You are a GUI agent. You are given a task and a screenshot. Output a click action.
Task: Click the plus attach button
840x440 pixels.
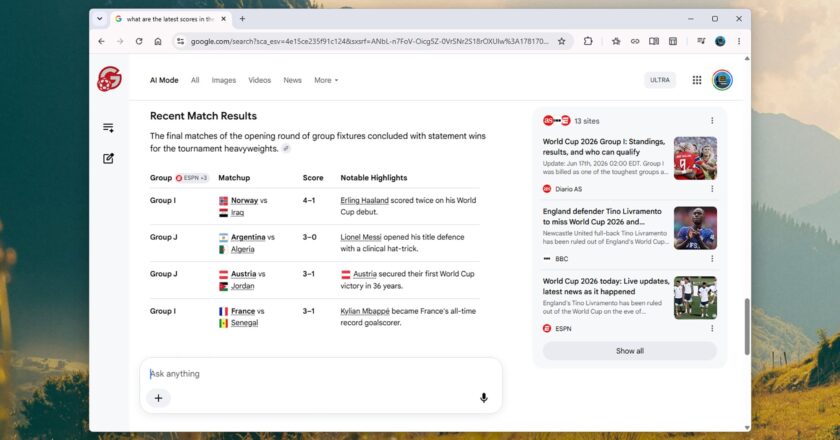pyautogui.click(x=158, y=398)
